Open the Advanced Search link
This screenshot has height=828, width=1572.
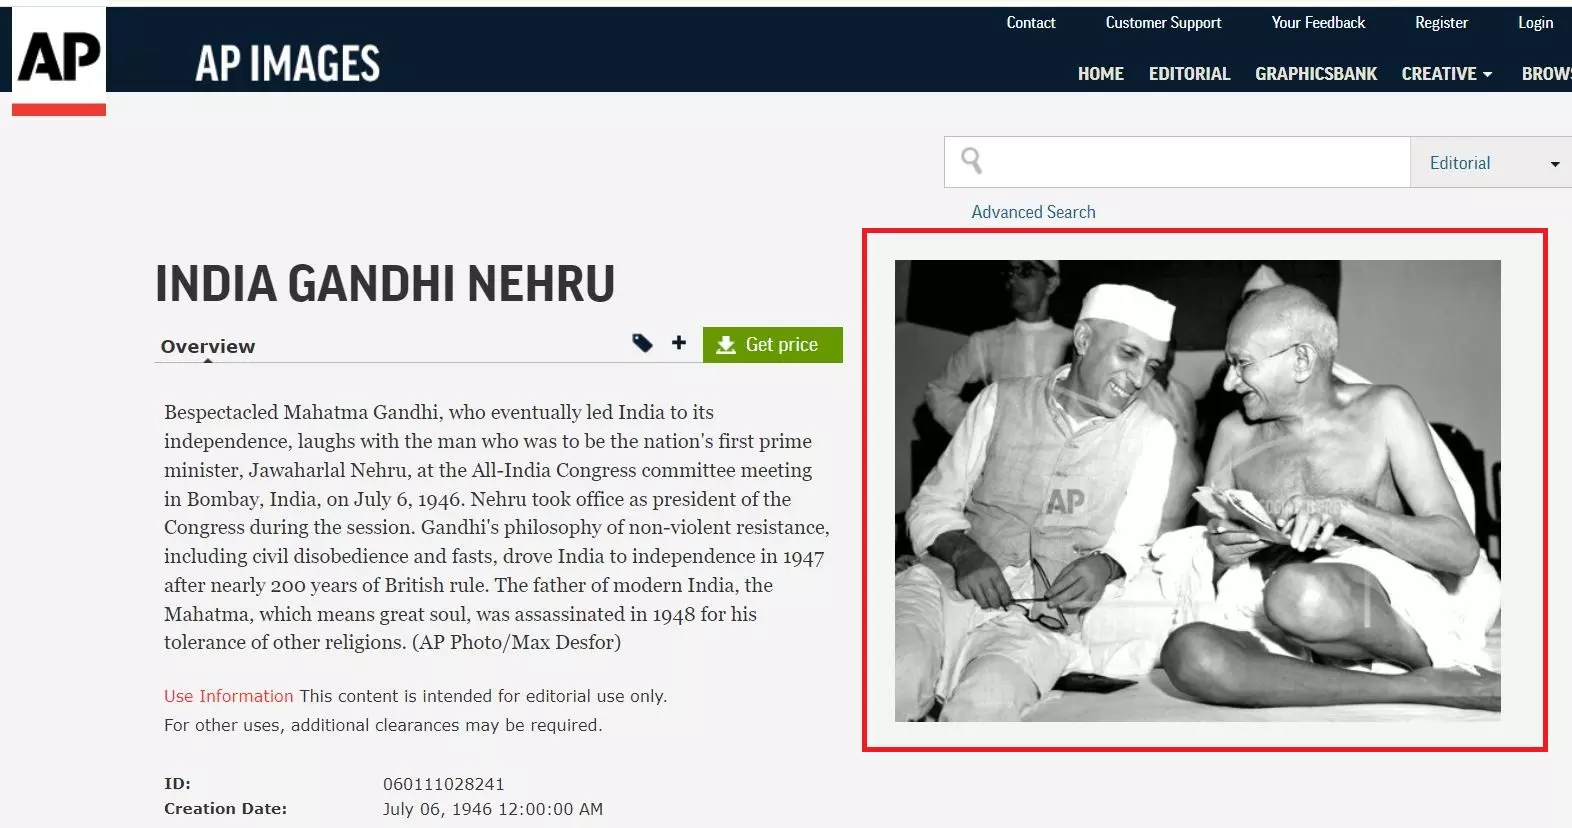point(1033,212)
